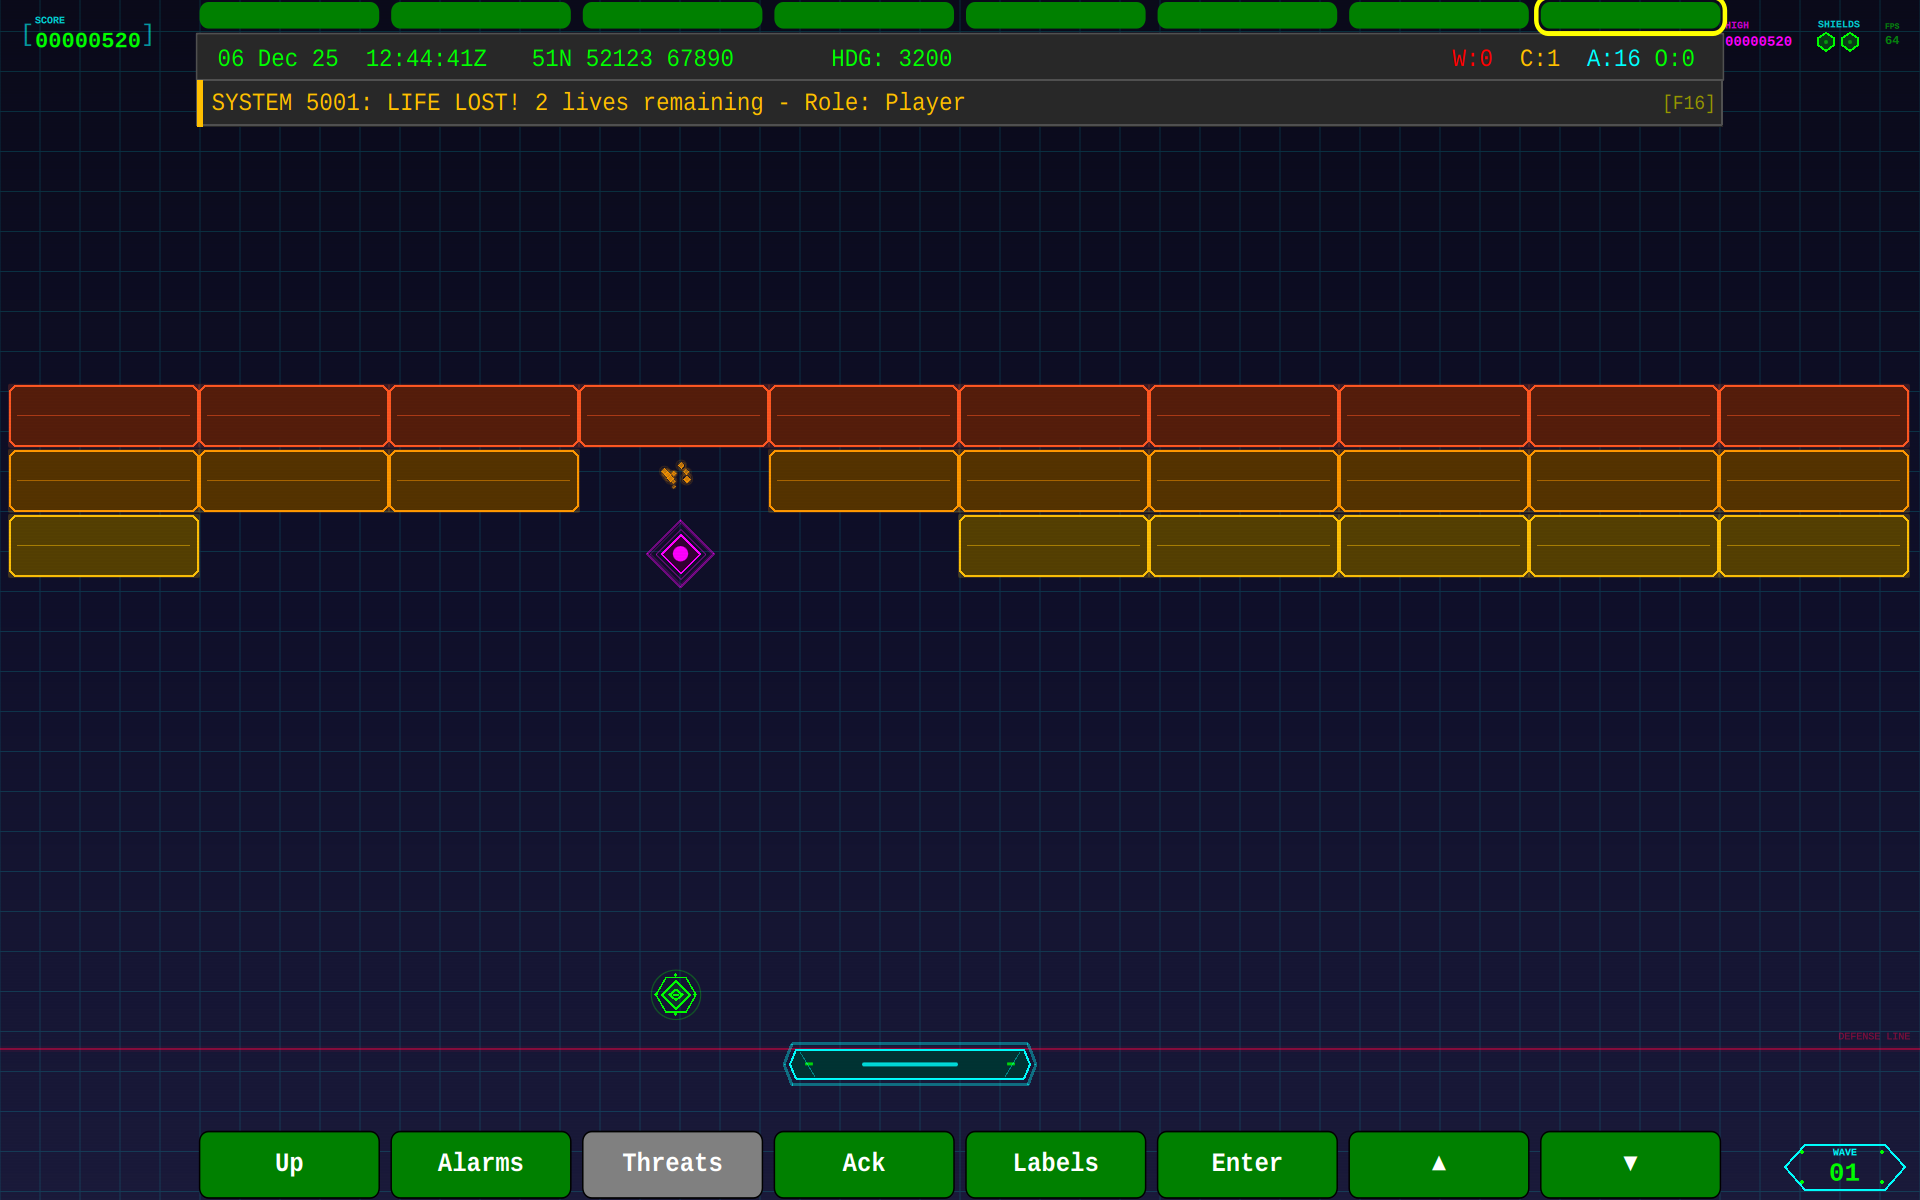Click the A:16 alert counter
1920x1200 pixels.
[x=1613, y=59]
